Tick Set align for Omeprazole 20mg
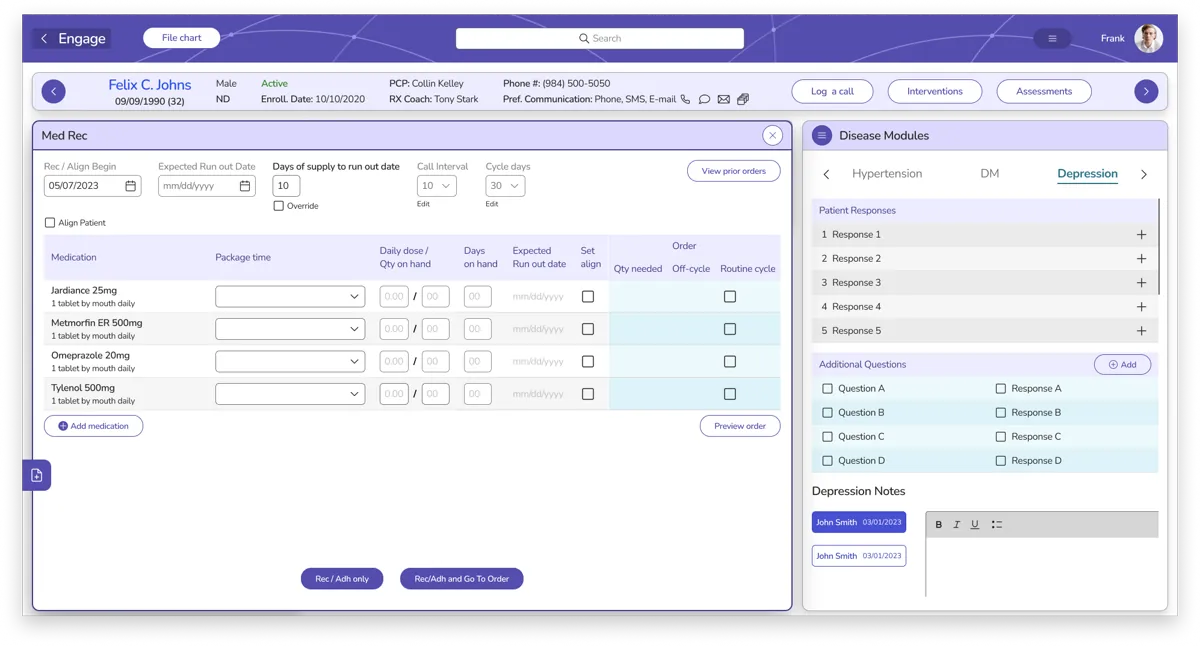Image resolution: width=1200 pixels, height=646 pixels. (588, 362)
